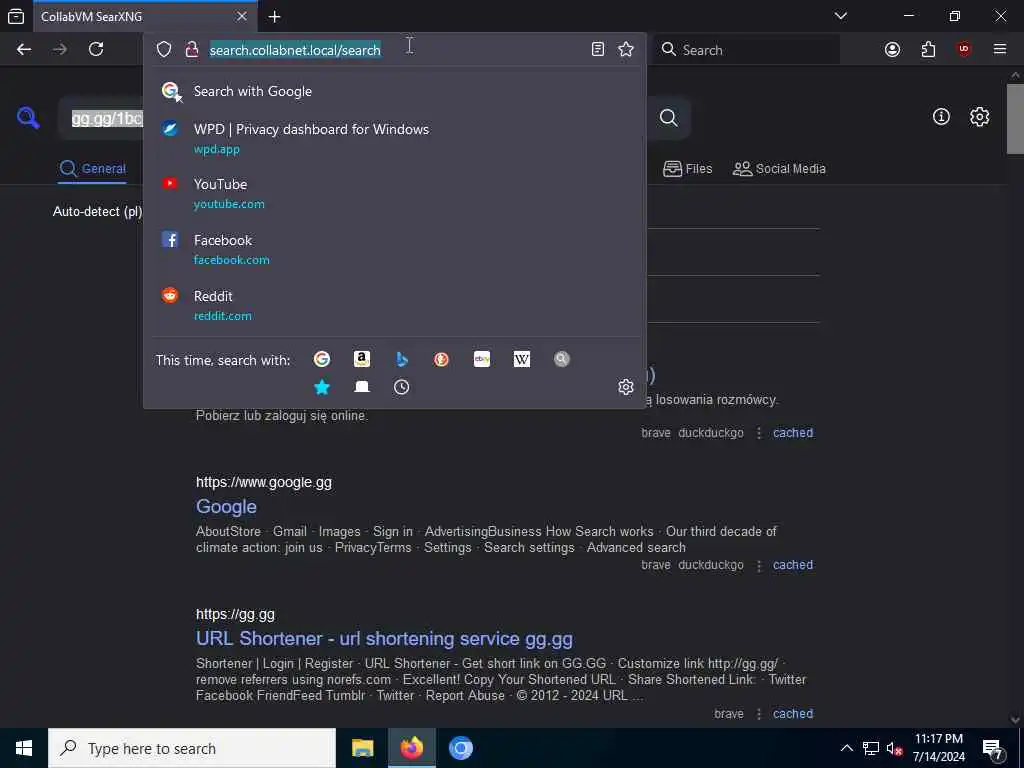This screenshot has height=768, width=1024.
Task: Open the Chromium browser taskbar icon
Action: coord(460,748)
